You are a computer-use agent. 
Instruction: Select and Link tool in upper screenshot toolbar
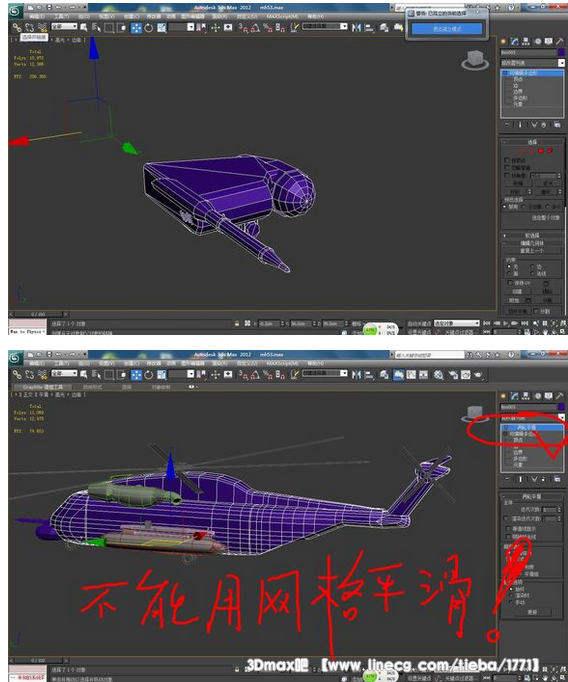17,27
